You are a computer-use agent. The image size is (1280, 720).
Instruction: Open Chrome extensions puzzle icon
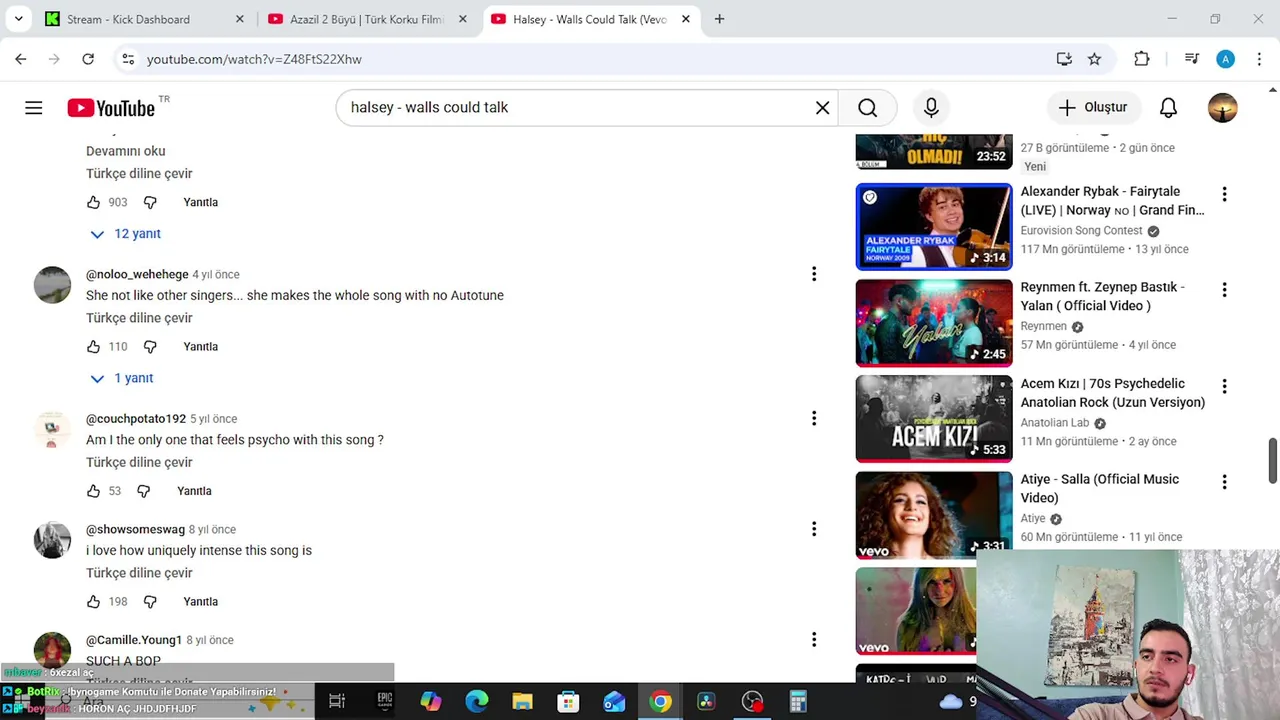point(1141,59)
